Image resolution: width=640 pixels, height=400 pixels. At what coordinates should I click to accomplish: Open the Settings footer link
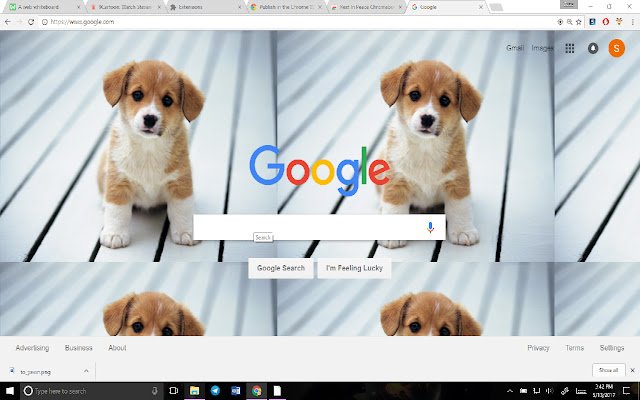pyautogui.click(x=612, y=348)
